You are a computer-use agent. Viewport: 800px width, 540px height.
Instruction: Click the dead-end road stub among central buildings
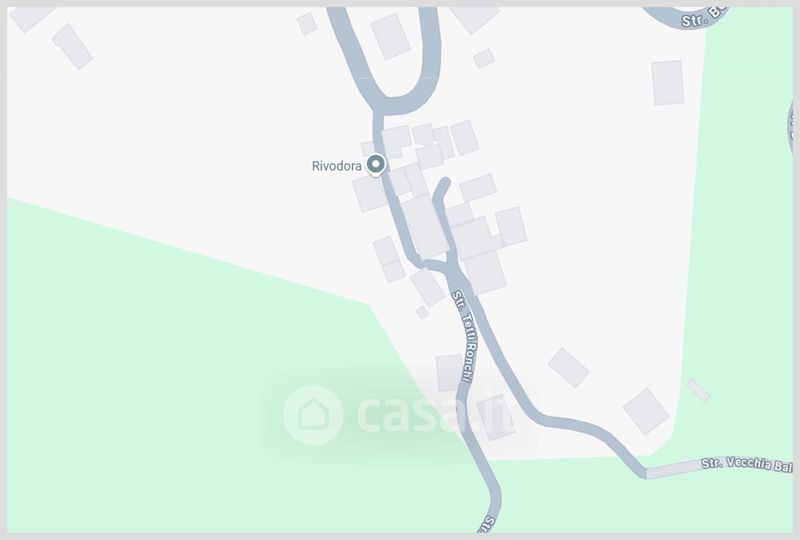tap(441, 198)
